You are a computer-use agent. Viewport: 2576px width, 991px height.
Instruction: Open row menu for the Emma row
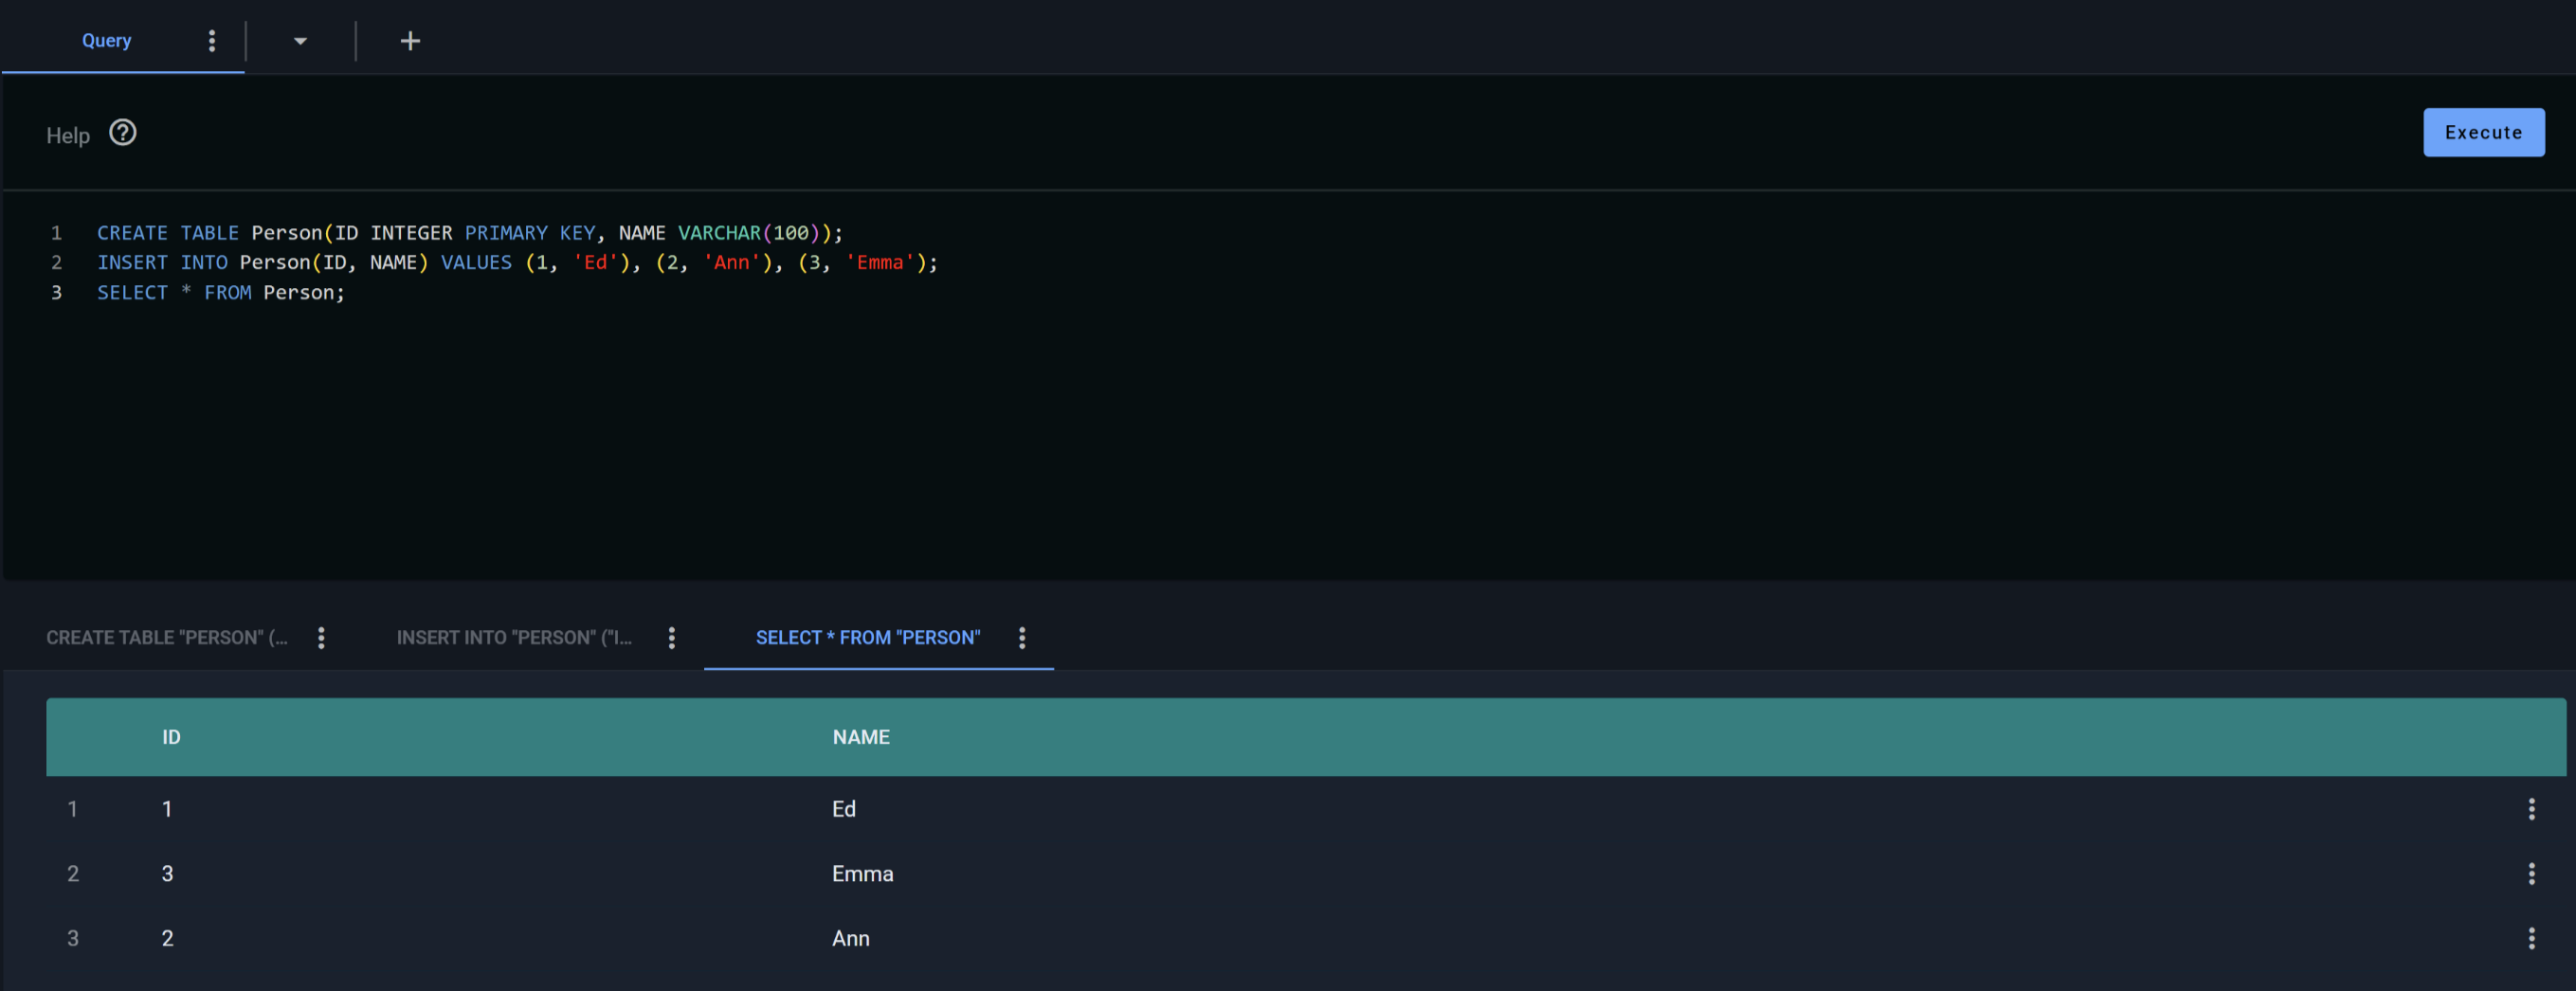point(2531,874)
